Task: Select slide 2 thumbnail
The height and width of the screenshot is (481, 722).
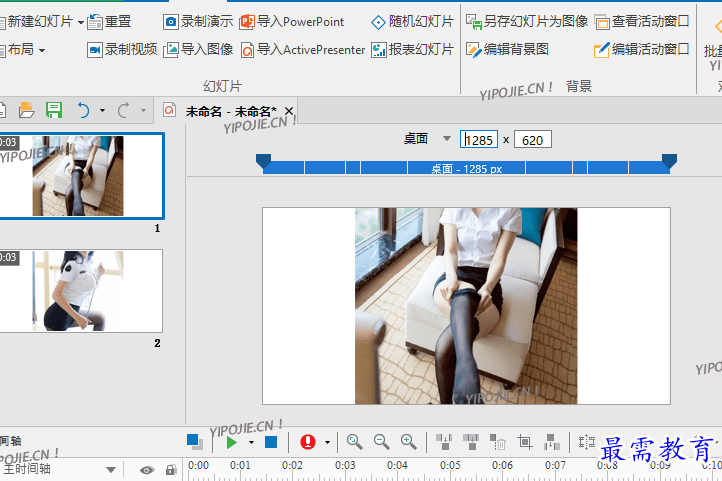Action: point(81,291)
